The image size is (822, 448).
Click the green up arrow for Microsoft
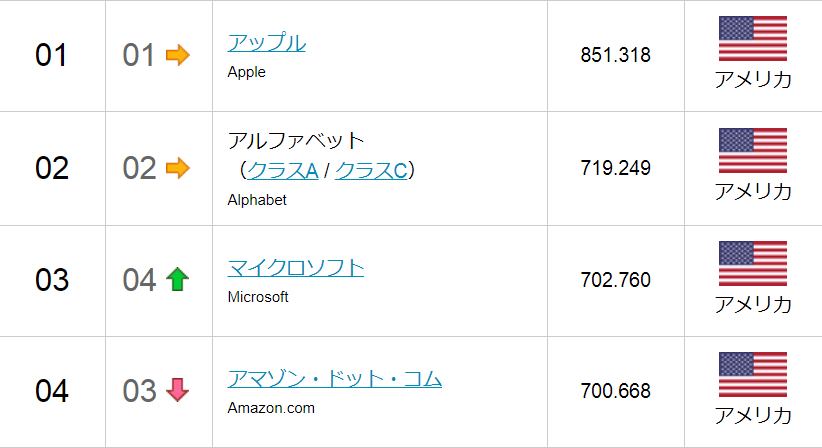(x=177, y=279)
